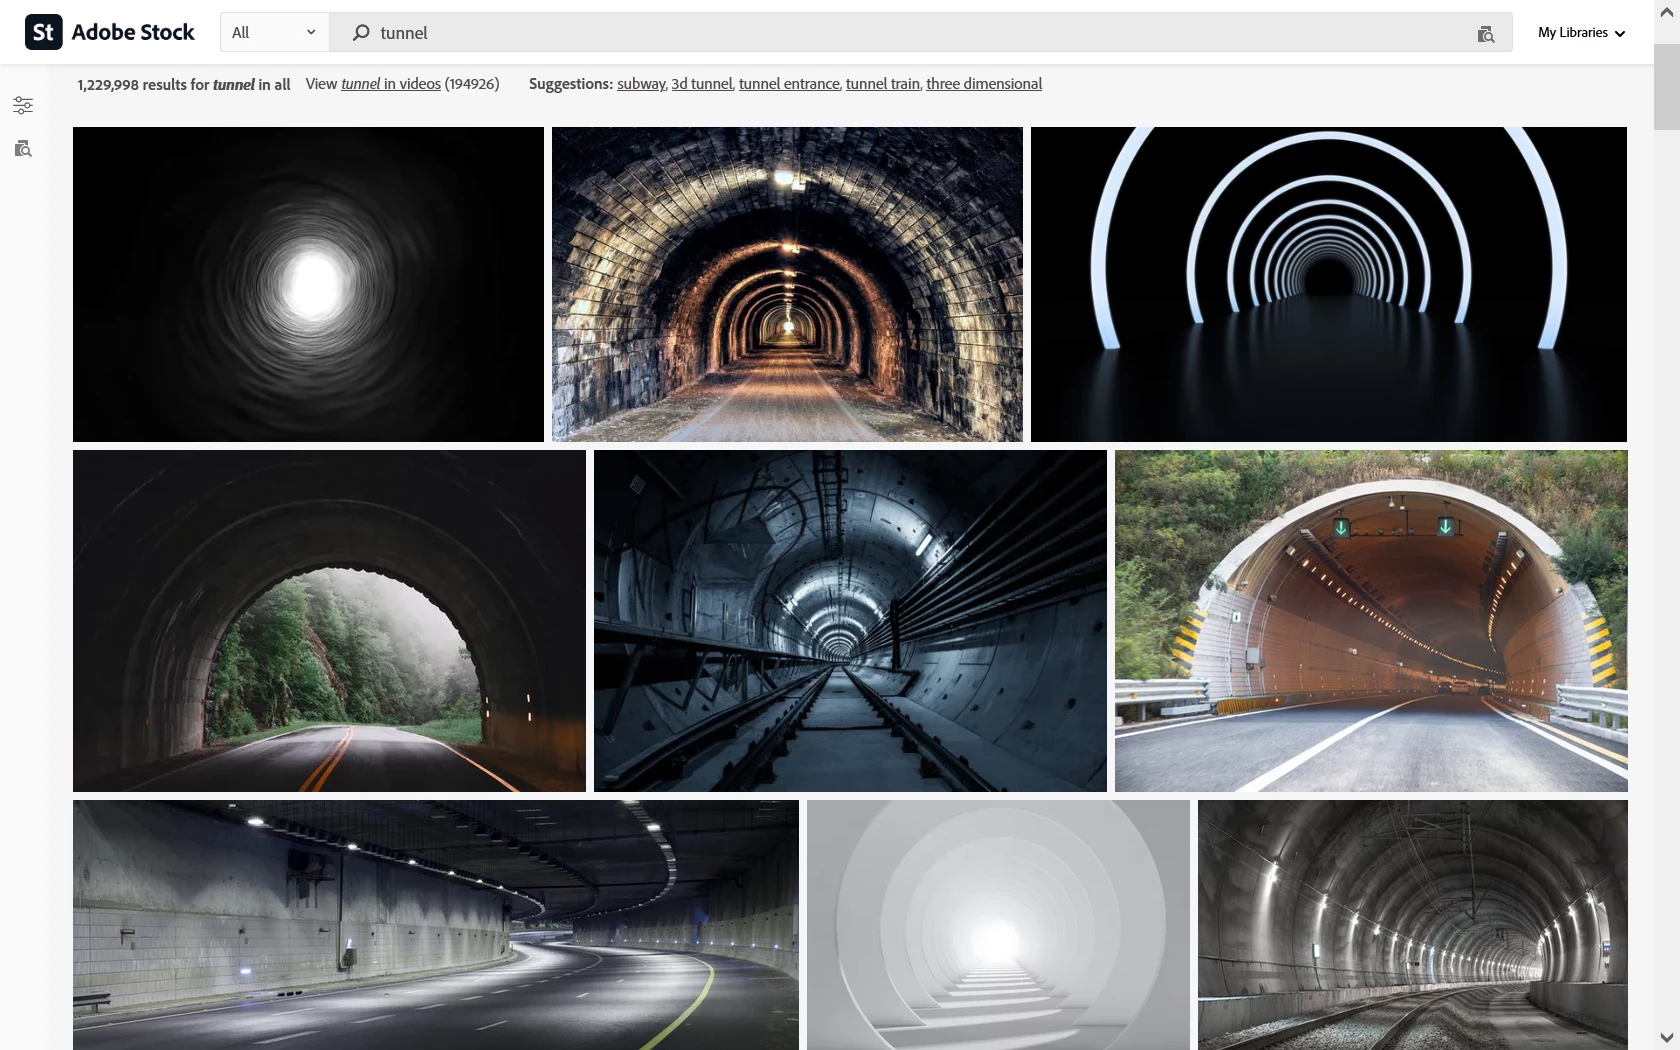Screen dimensions: 1680x1050
Task: Open the forest road tunnel exit photo
Action: 329,621
